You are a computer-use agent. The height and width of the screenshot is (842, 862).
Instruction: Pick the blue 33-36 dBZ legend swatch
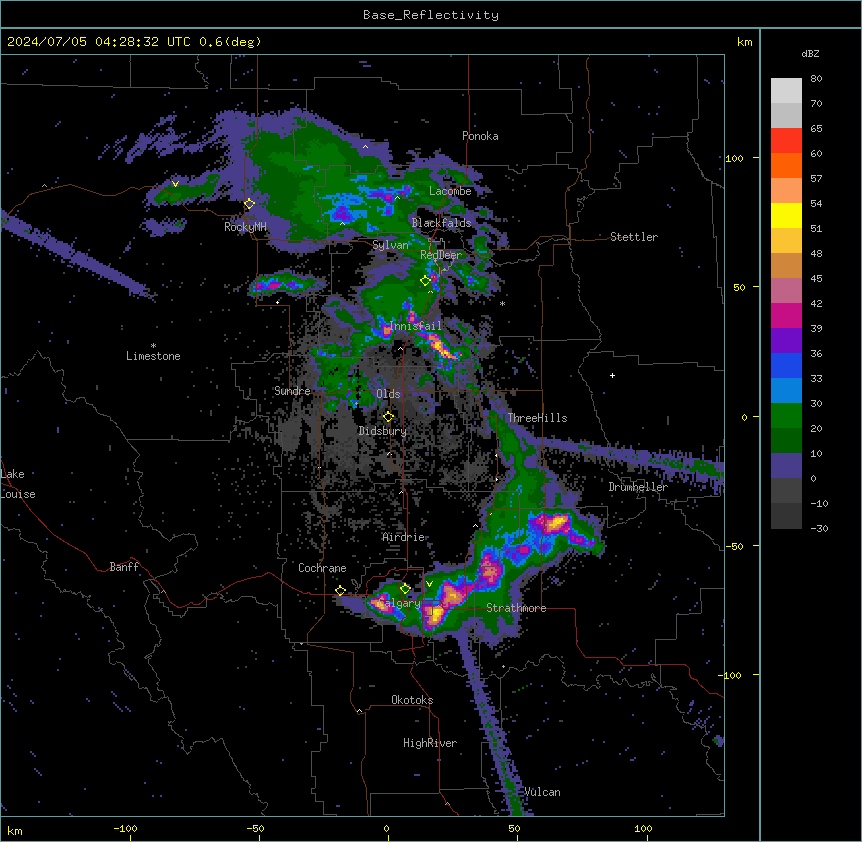786,365
